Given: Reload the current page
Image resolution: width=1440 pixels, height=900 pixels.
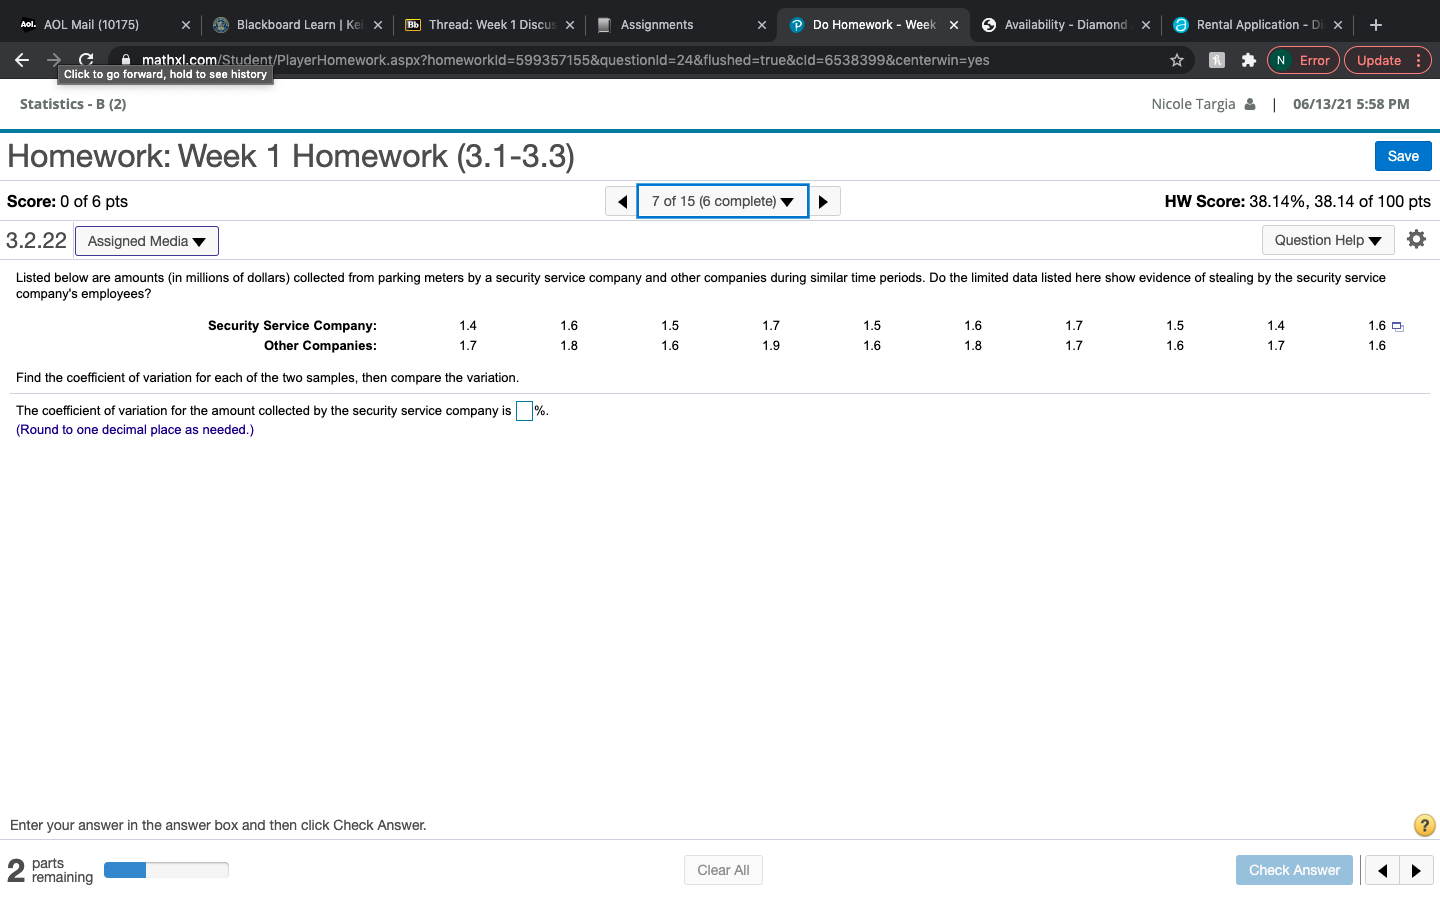Looking at the screenshot, I should pos(86,60).
